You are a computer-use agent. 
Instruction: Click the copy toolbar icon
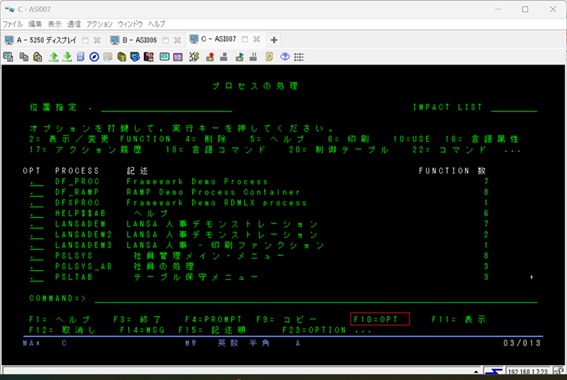24,57
